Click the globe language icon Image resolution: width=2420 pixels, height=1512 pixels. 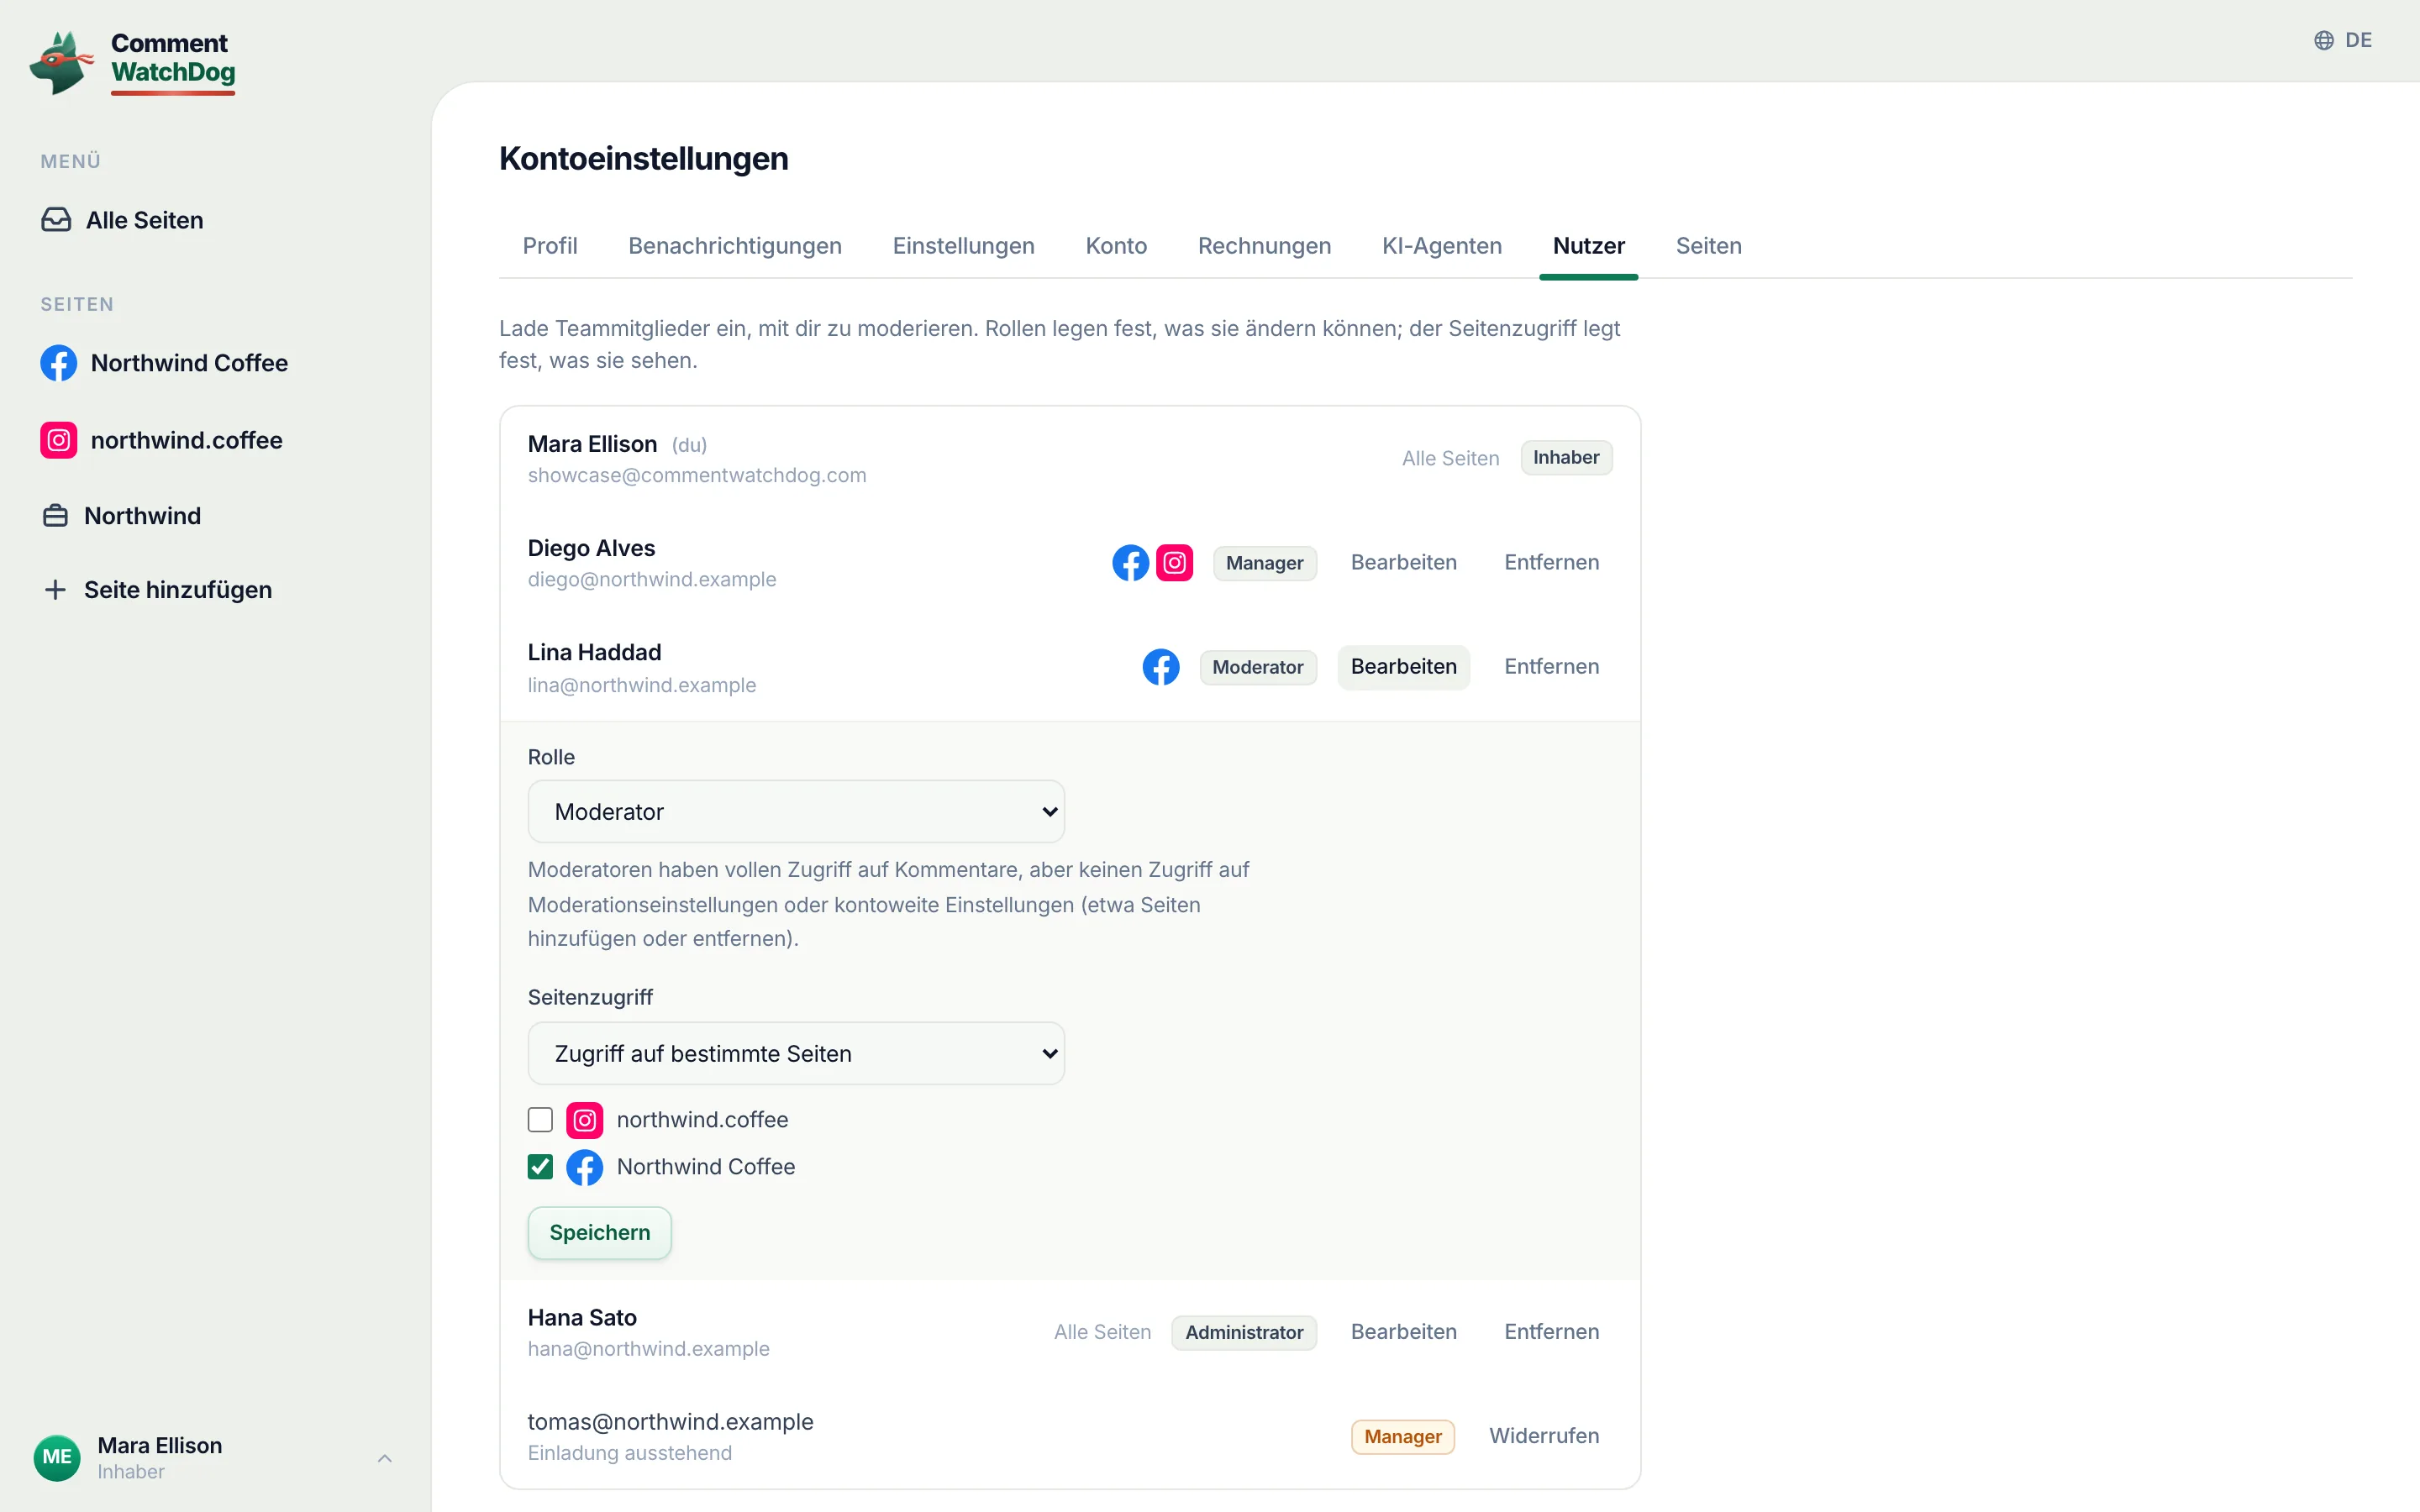pos(2323,40)
